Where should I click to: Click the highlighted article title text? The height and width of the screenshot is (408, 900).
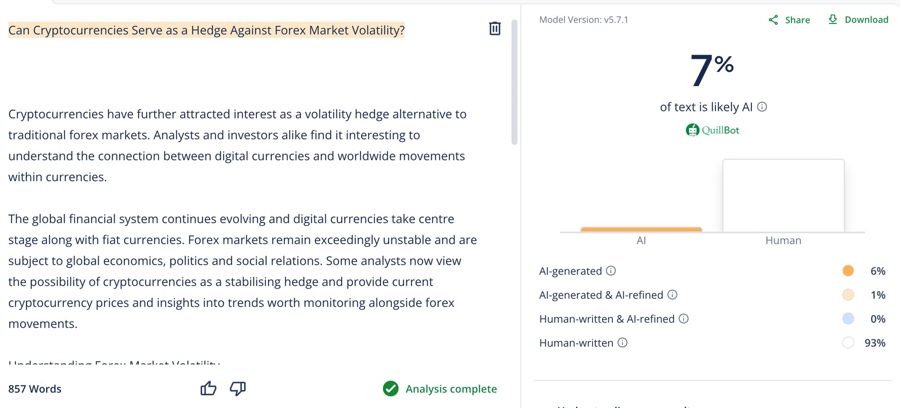[206, 30]
